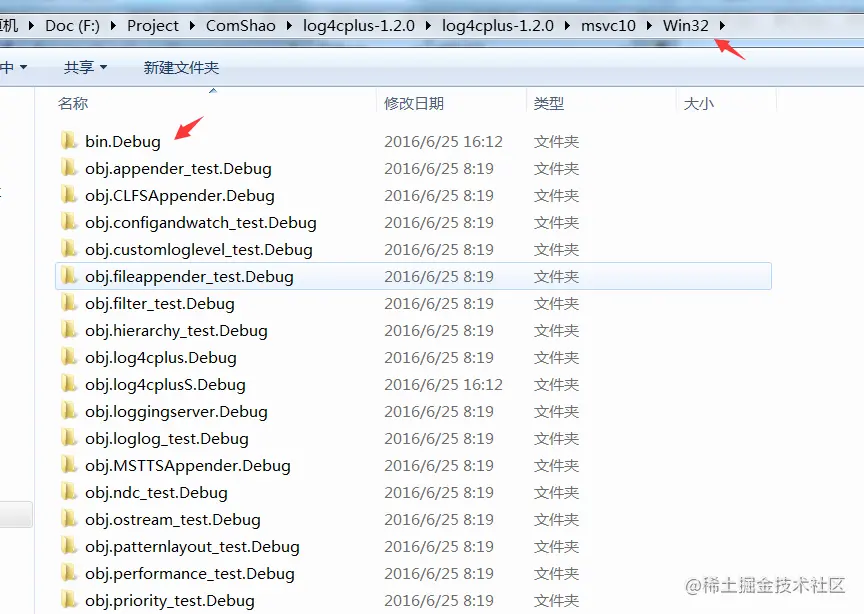The height and width of the screenshot is (614, 864).
Task: Select obj.appender_test.Debug name text
Action: coord(178,169)
